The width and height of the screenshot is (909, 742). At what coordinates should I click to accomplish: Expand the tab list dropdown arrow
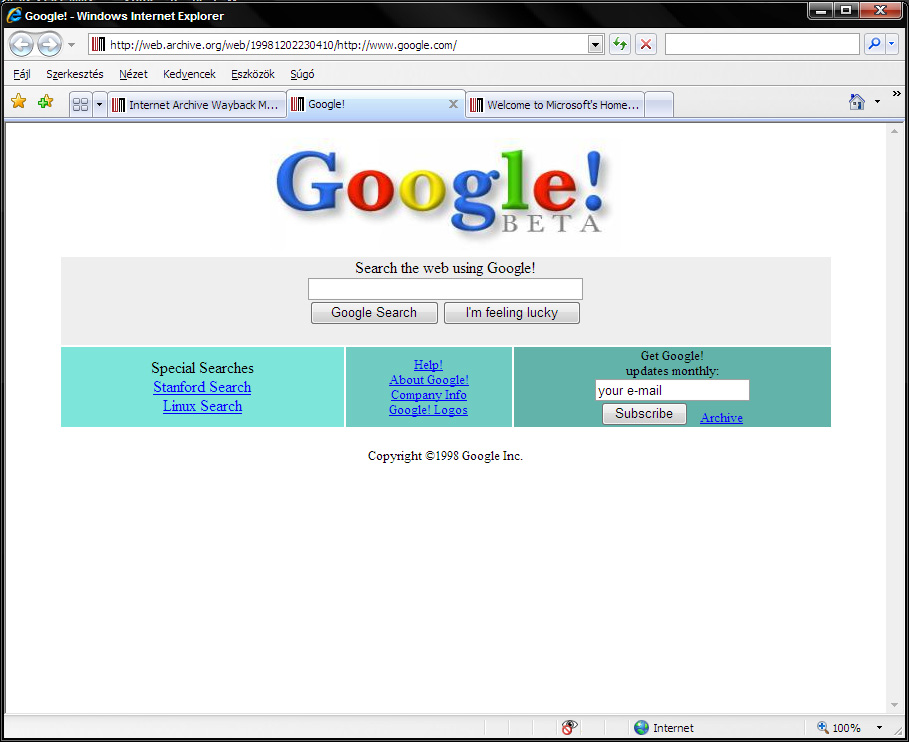coord(99,104)
